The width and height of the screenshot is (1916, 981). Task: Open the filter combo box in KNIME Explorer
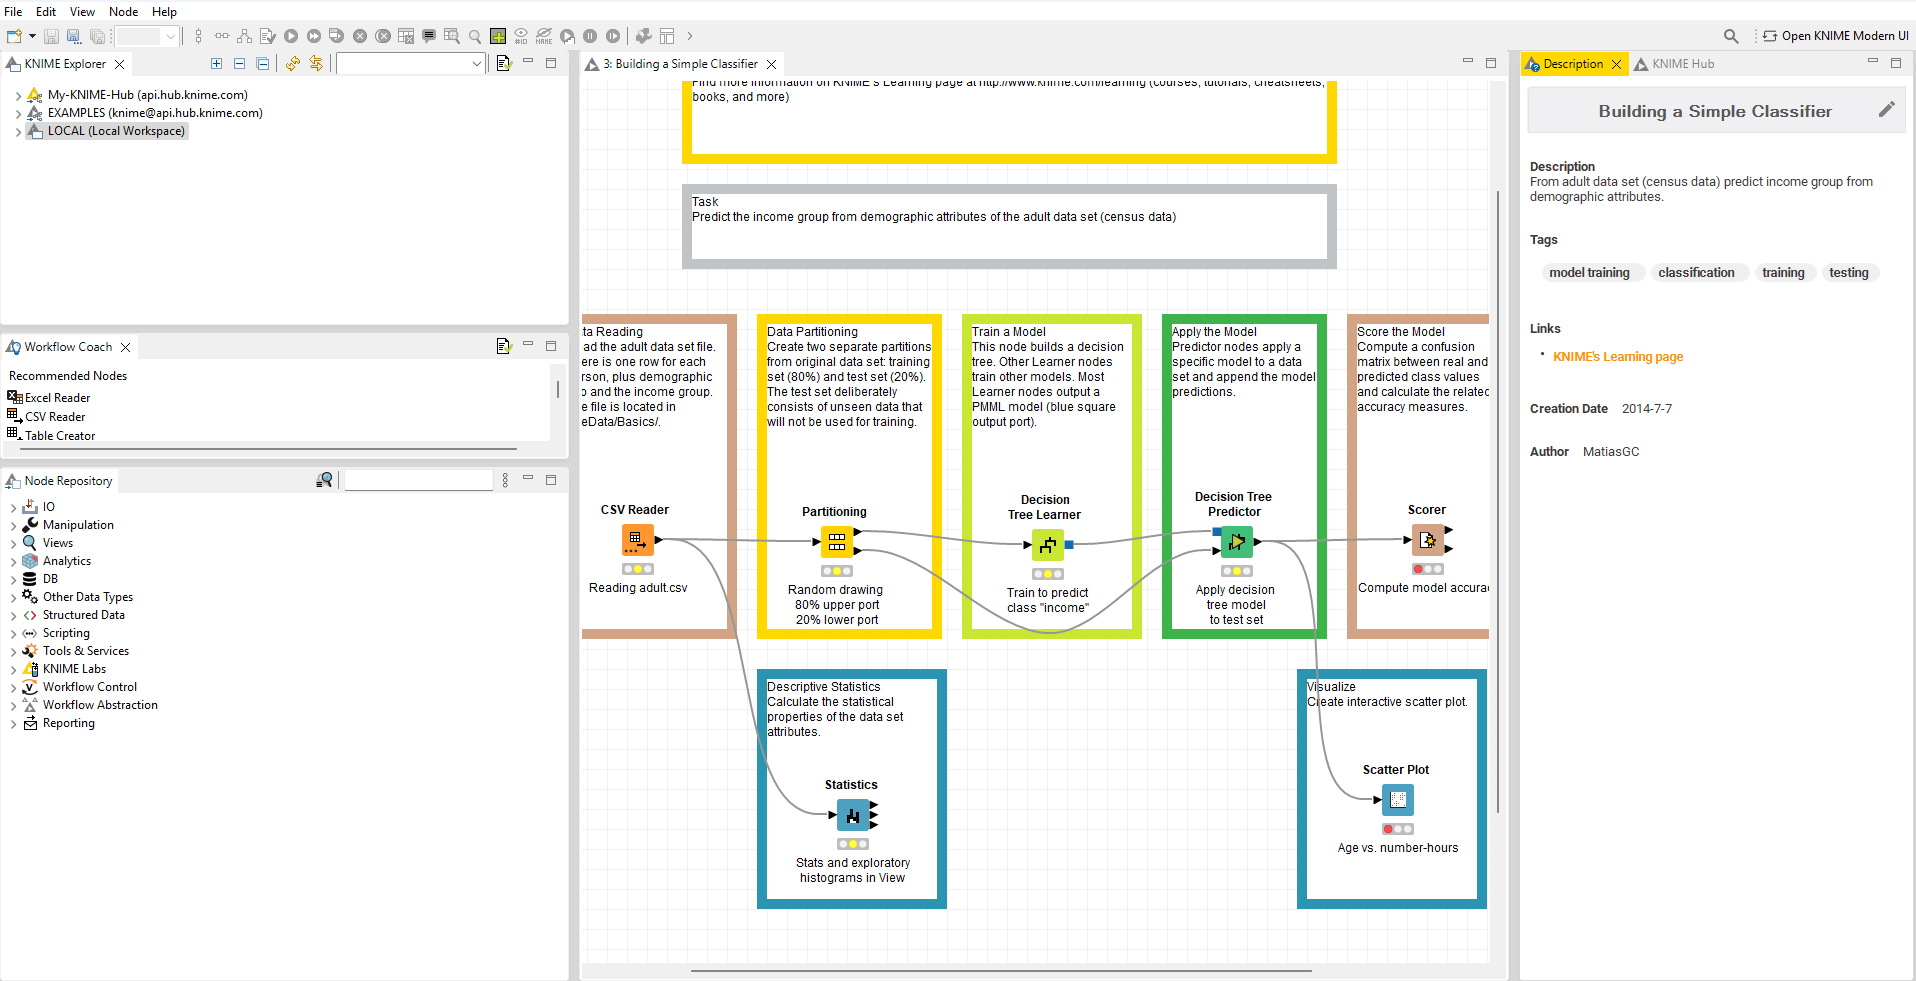click(410, 64)
